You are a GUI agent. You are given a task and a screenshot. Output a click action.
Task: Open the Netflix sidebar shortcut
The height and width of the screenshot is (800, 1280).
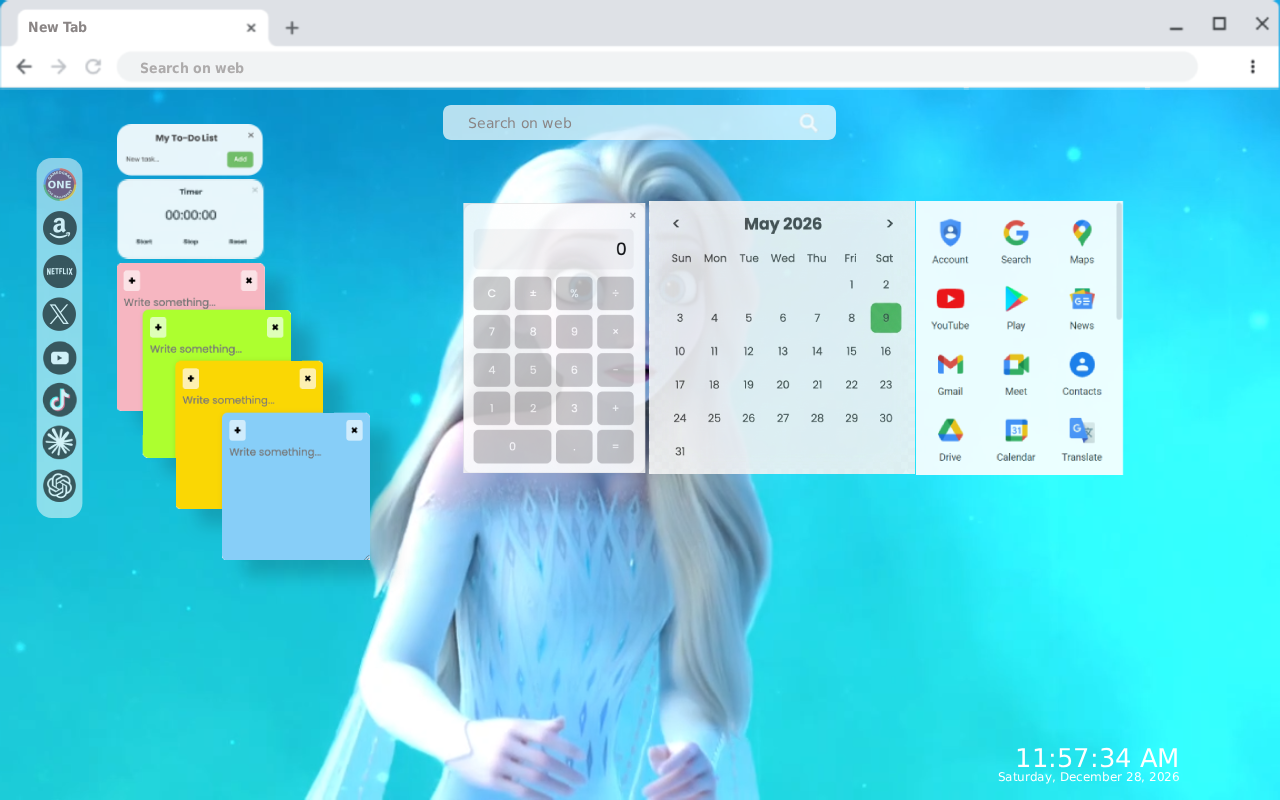(x=59, y=271)
